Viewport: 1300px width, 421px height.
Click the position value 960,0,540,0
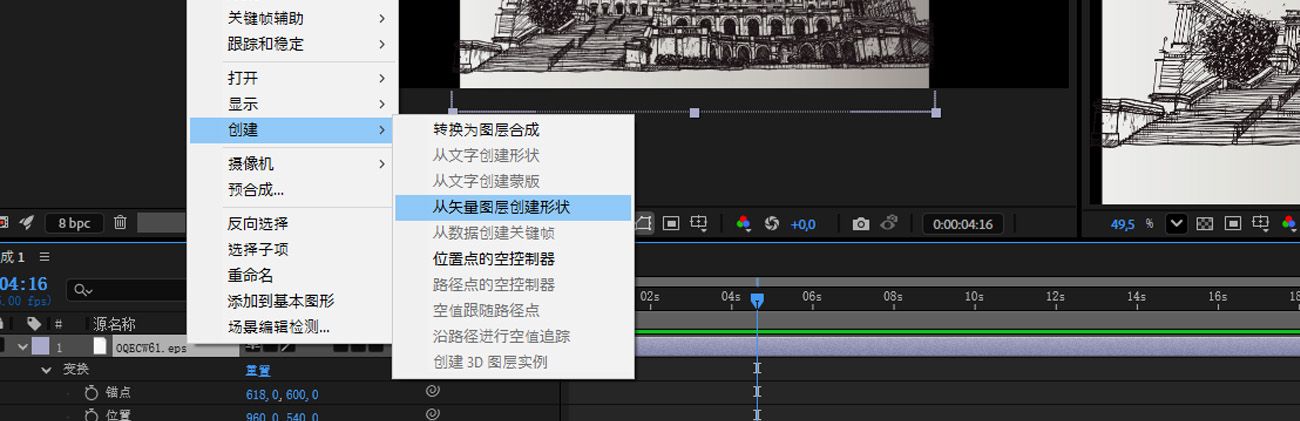[x=282, y=415]
